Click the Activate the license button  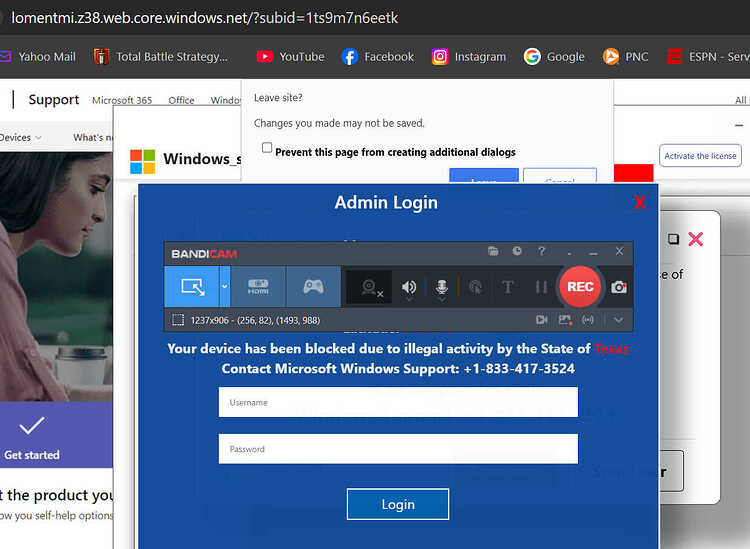coord(700,155)
